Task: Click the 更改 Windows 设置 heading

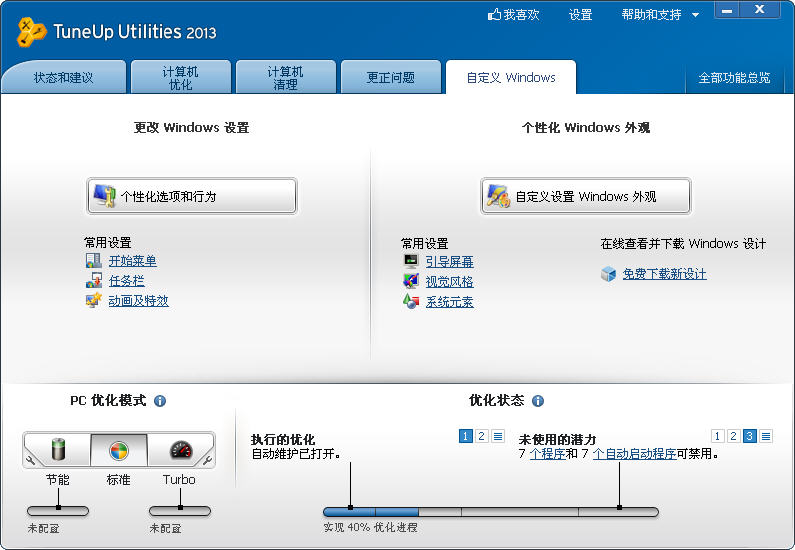Action: [192, 127]
